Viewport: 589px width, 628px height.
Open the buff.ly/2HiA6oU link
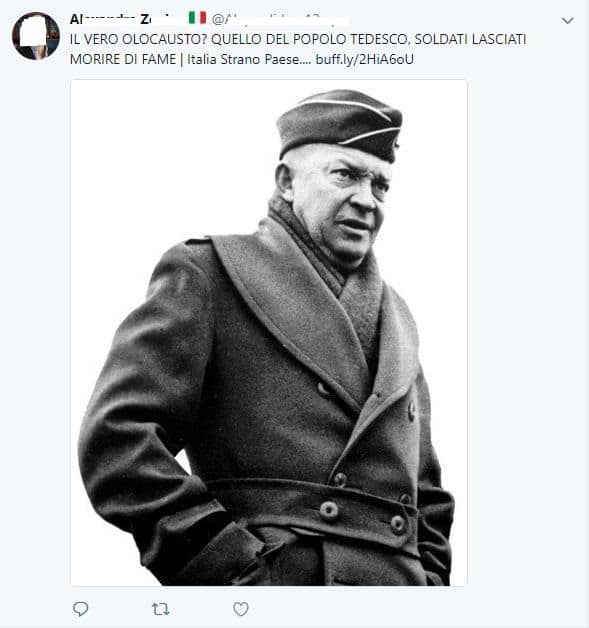(x=364, y=59)
